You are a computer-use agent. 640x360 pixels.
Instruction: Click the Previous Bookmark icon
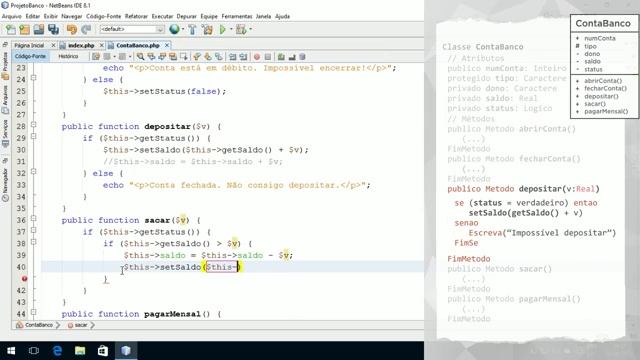(197, 57)
